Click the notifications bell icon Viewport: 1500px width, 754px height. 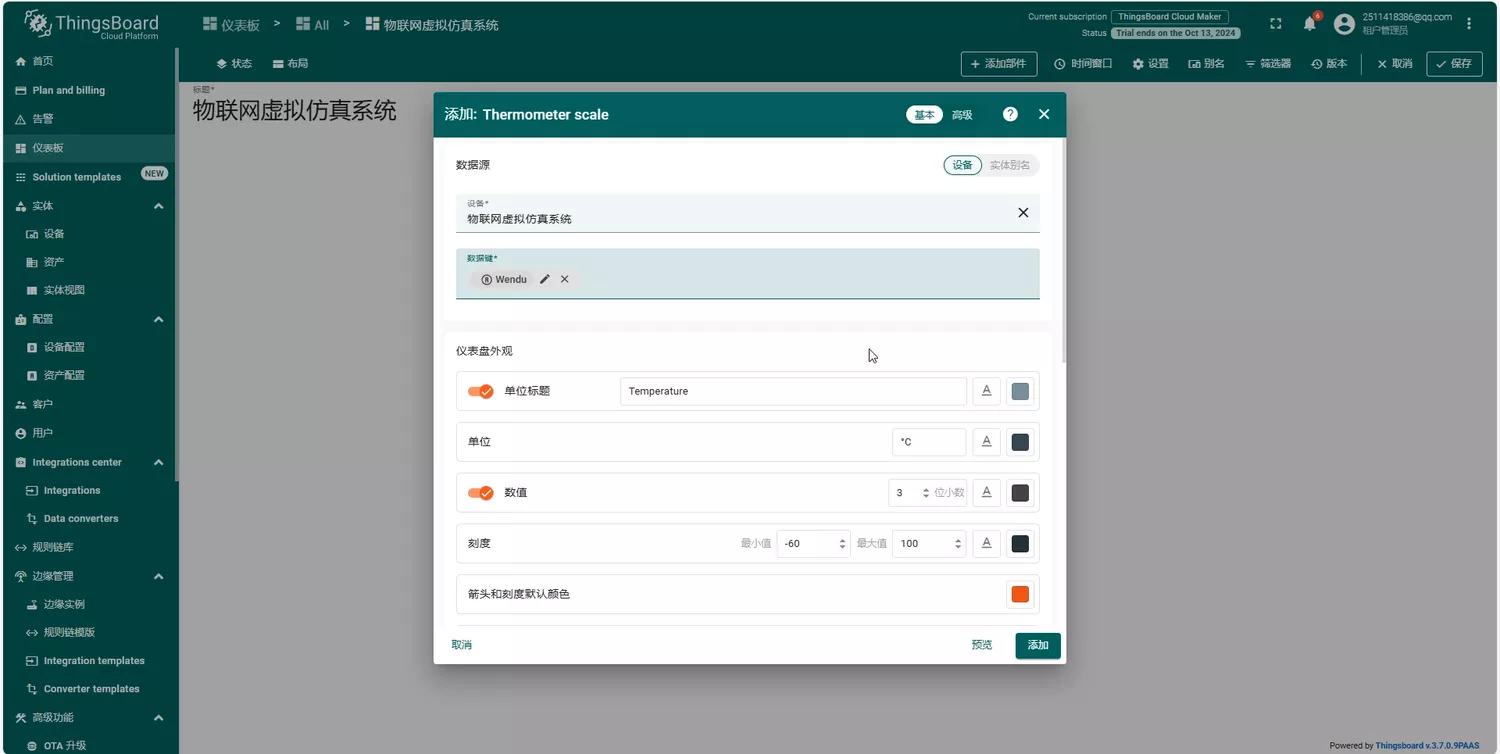(x=1309, y=24)
